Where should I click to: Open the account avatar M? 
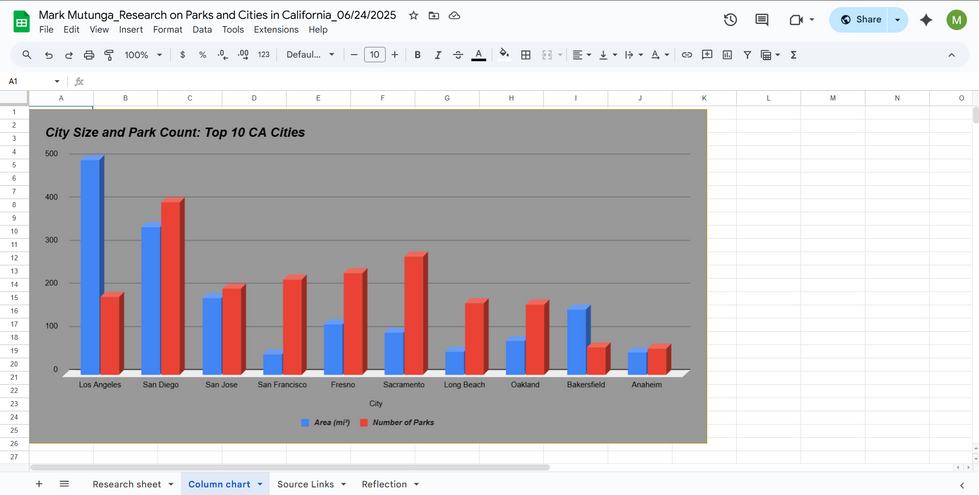point(956,20)
